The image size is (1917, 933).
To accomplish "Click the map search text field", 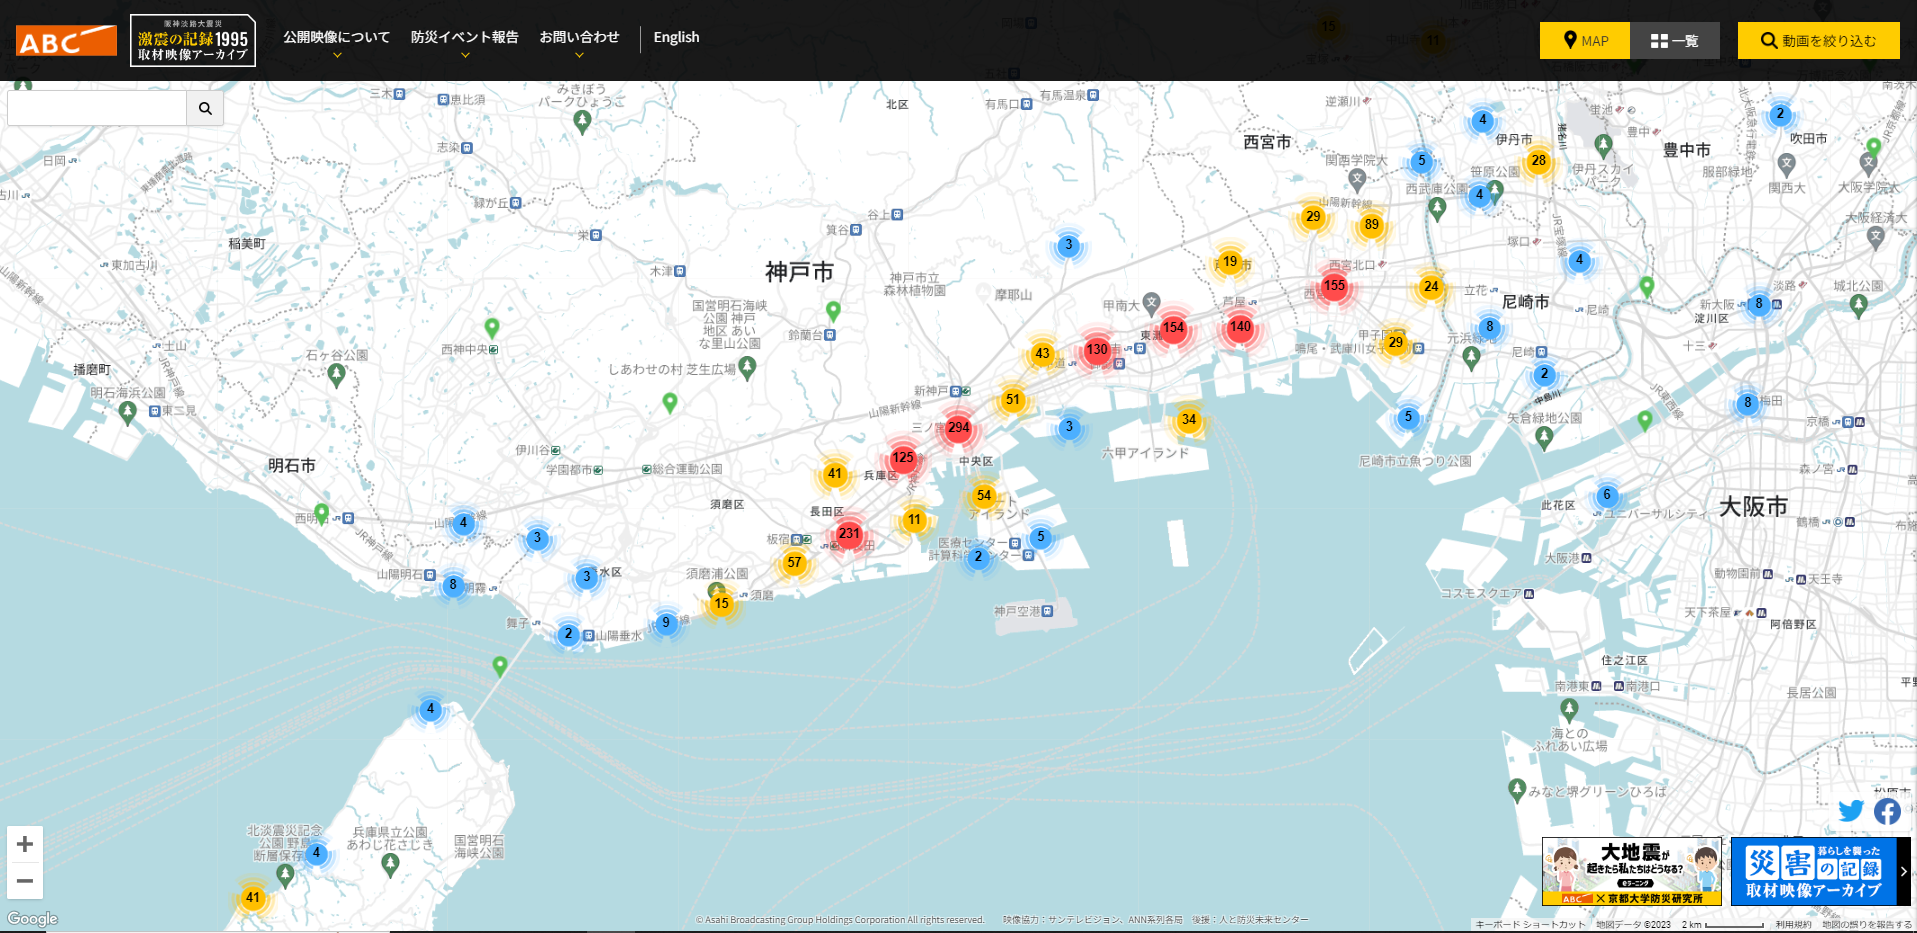I will click(x=97, y=108).
